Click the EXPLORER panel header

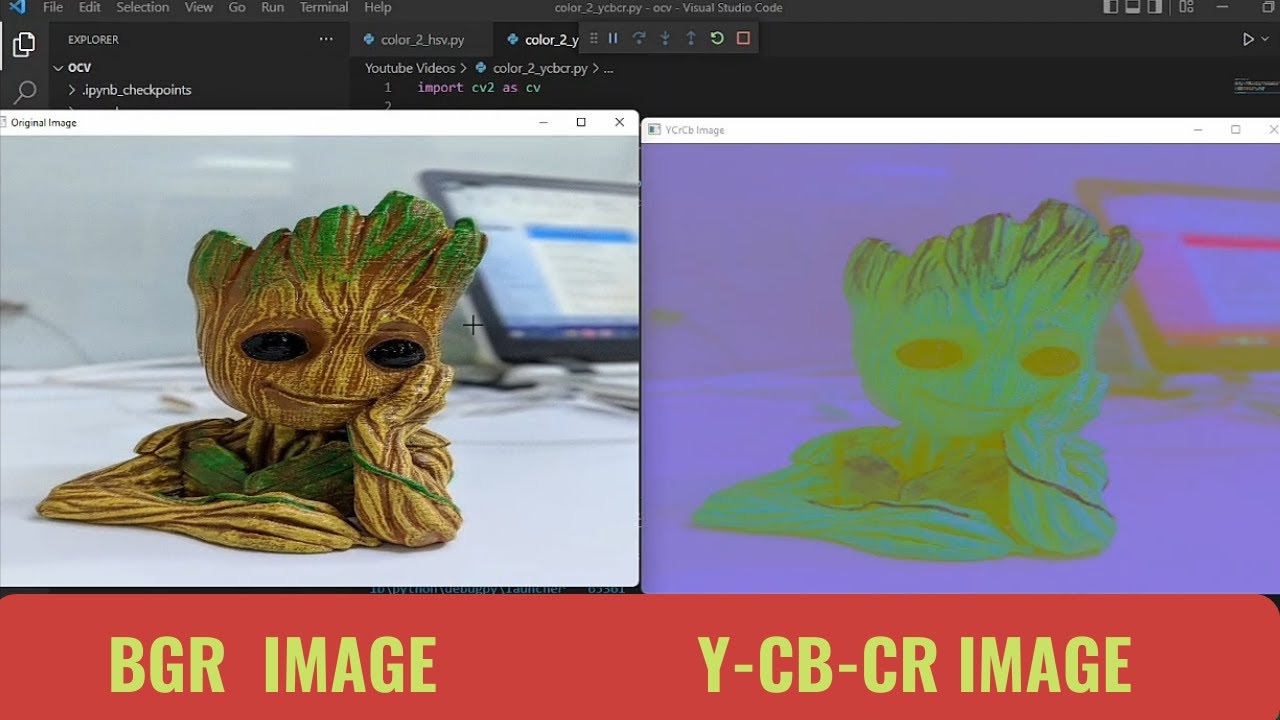pyautogui.click(x=93, y=40)
